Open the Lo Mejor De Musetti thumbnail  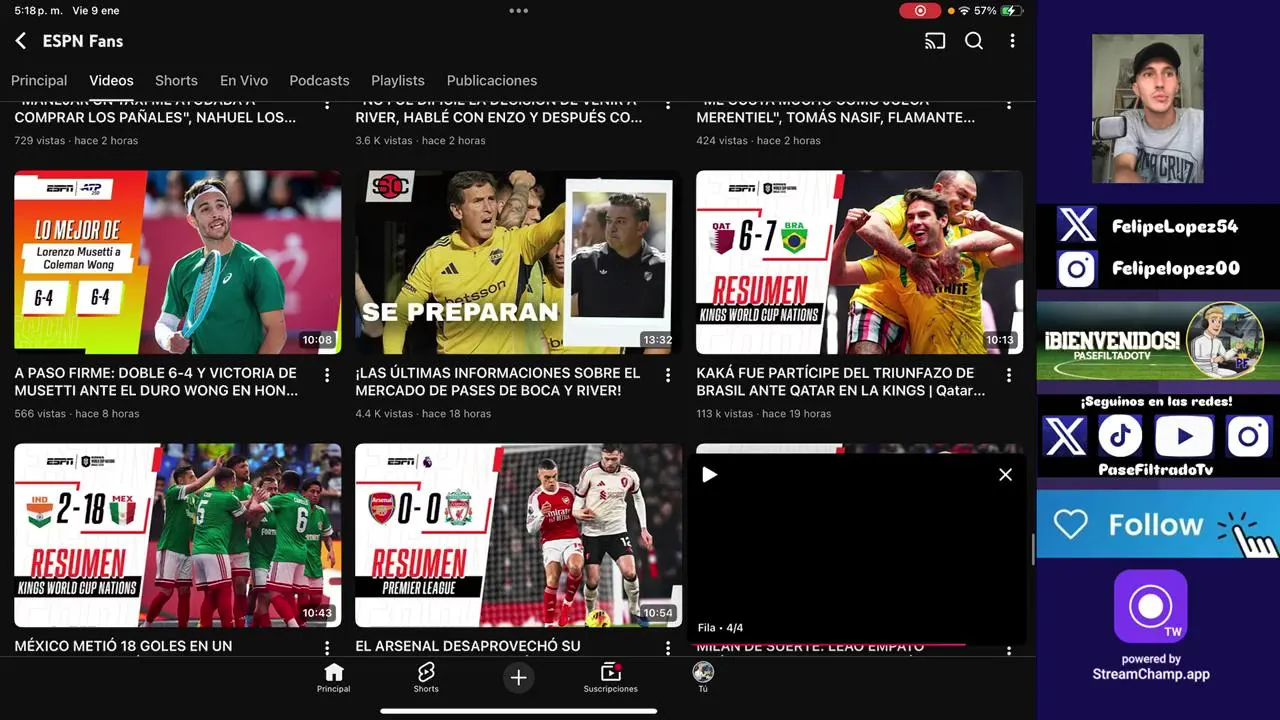point(177,262)
